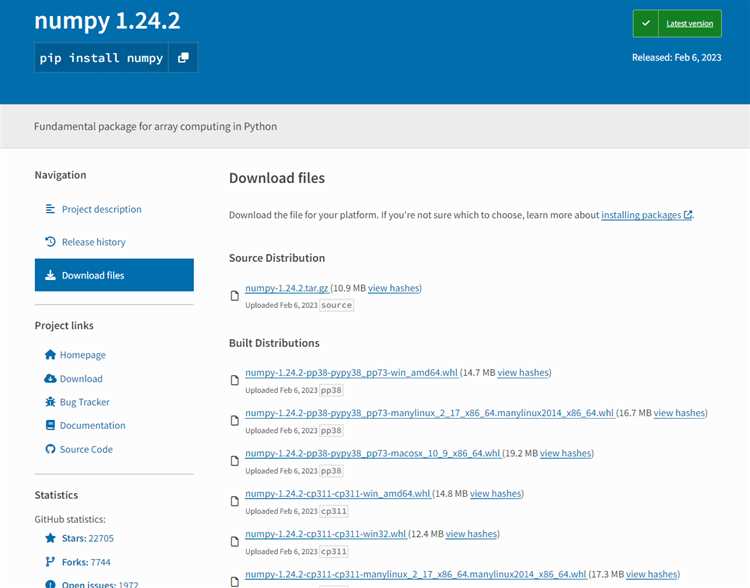Image resolution: width=750 pixels, height=588 pixels.
Task: Copy pip install command to clipboard
Action: 183,58
